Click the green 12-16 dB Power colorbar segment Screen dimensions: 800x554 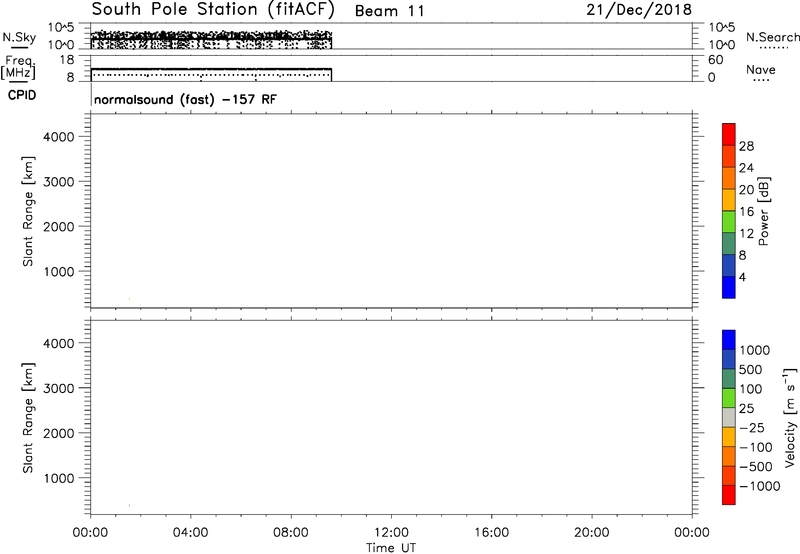pyautogui.click(x=729, y=221)
